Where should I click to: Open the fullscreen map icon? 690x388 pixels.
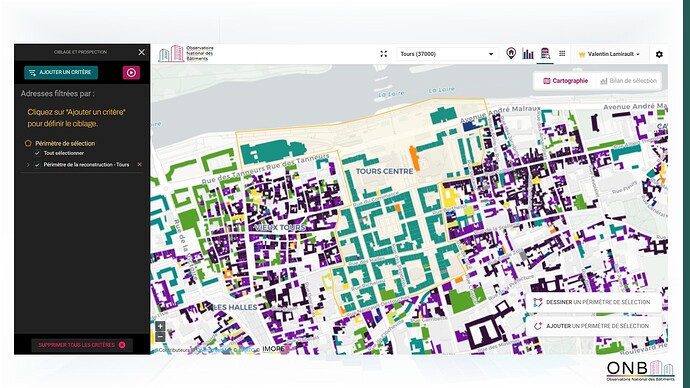pyautogui.click(x=384, y=54)
